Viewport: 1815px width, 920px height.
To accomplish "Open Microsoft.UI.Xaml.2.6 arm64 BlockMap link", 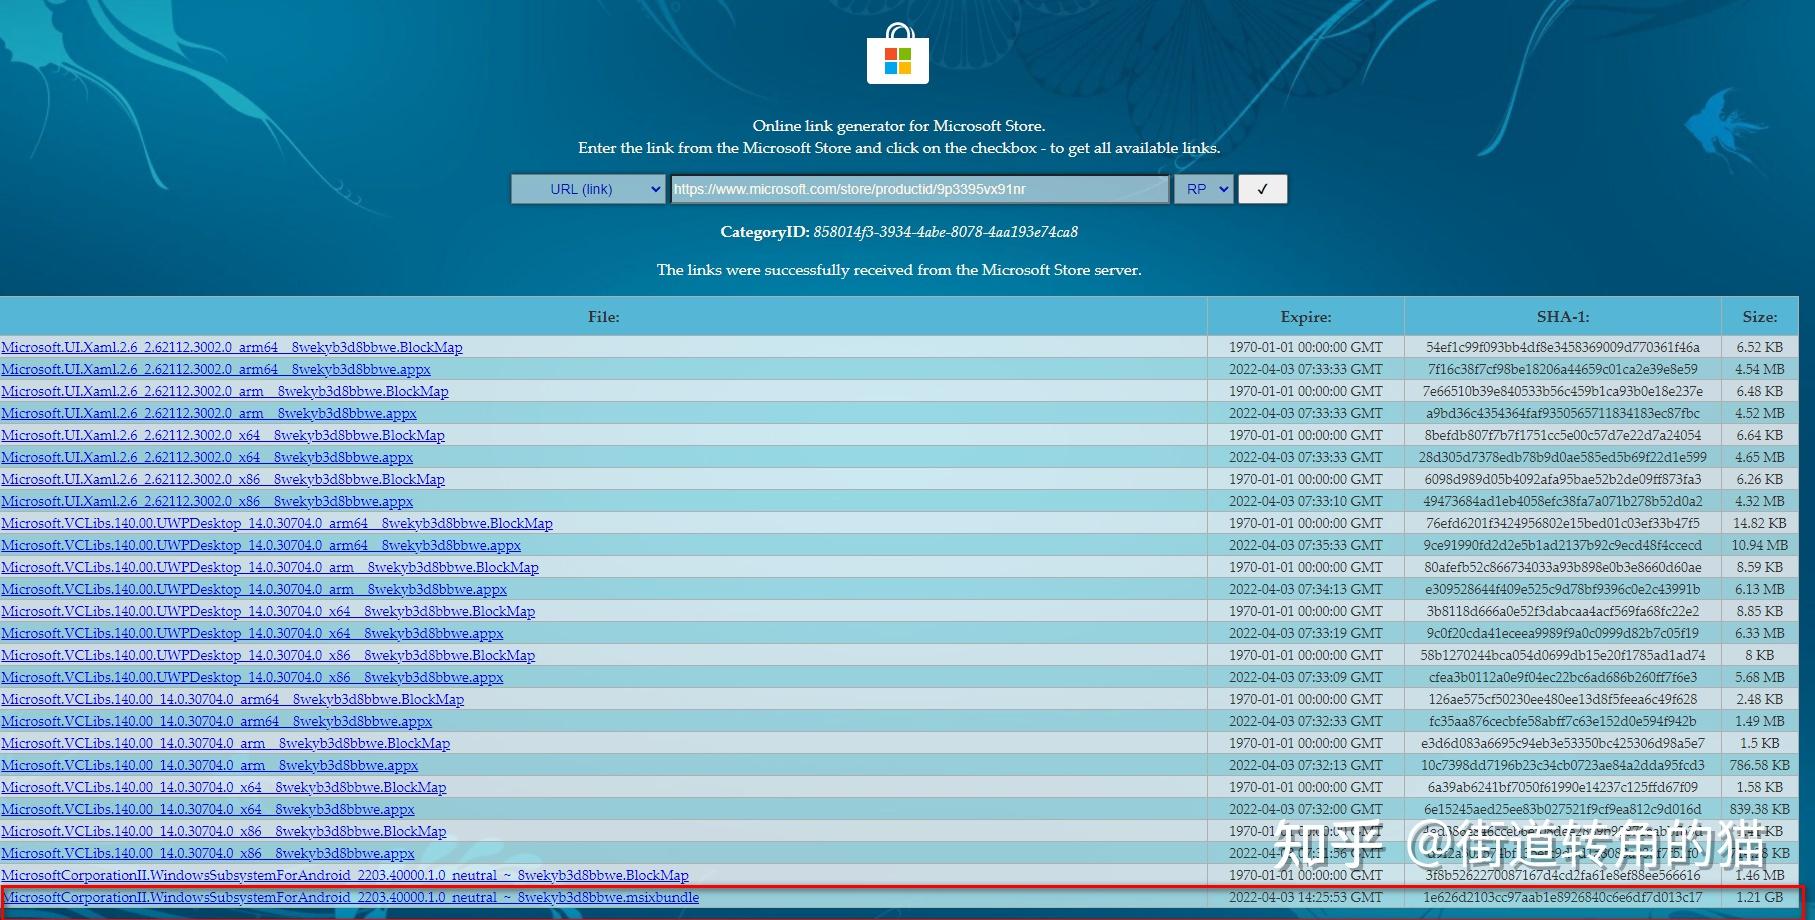I will coord(232,348).
